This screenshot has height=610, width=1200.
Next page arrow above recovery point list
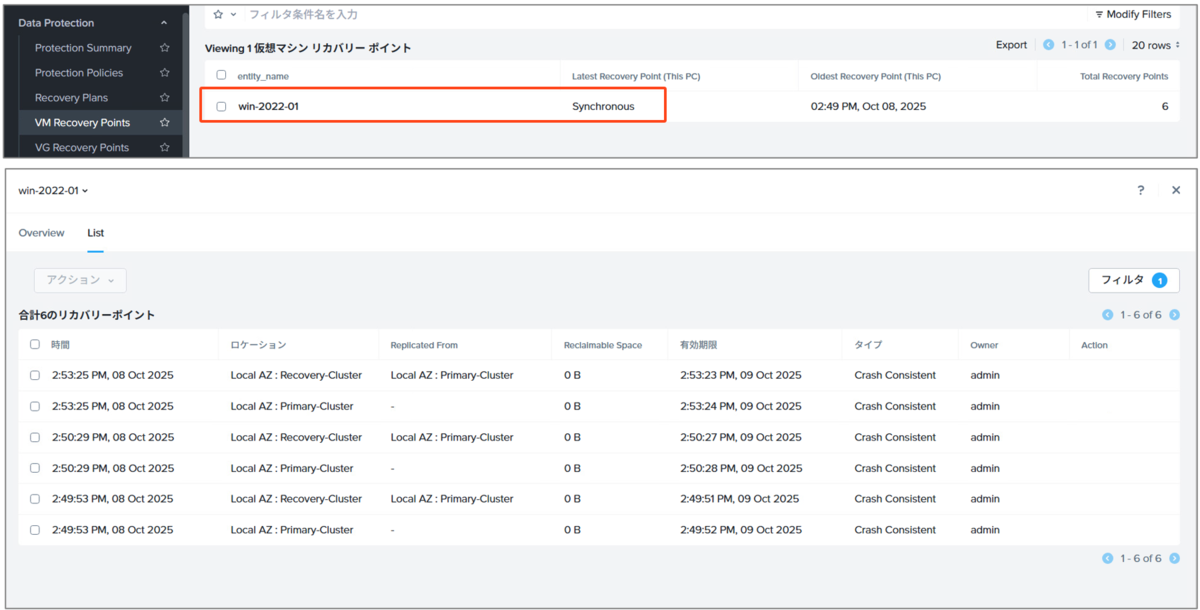point(1174,315)
